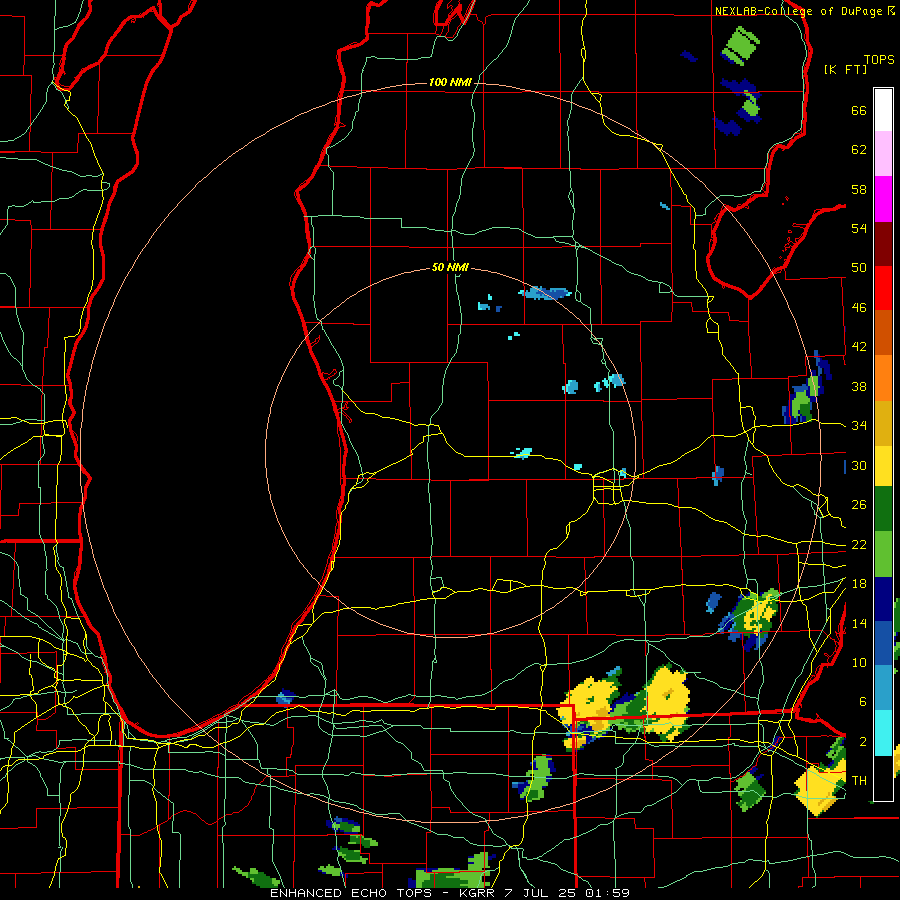
Task: Click the 50 NMI range ring label
Action: (451, 267)
